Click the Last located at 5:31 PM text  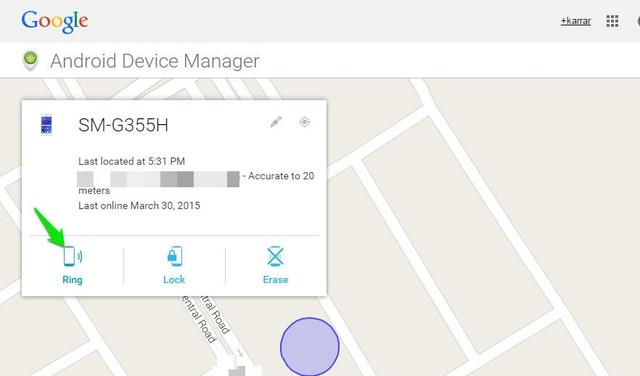[x=131, y=161]
